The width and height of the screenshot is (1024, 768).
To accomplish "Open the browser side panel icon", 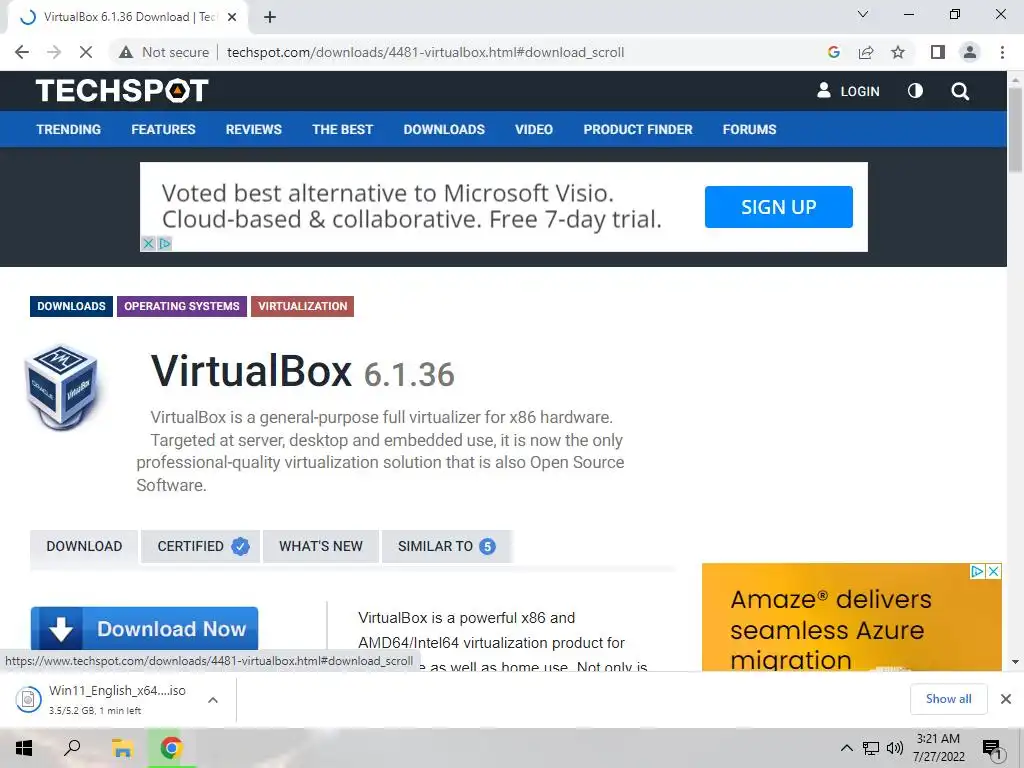I will [x=937, y=52].
